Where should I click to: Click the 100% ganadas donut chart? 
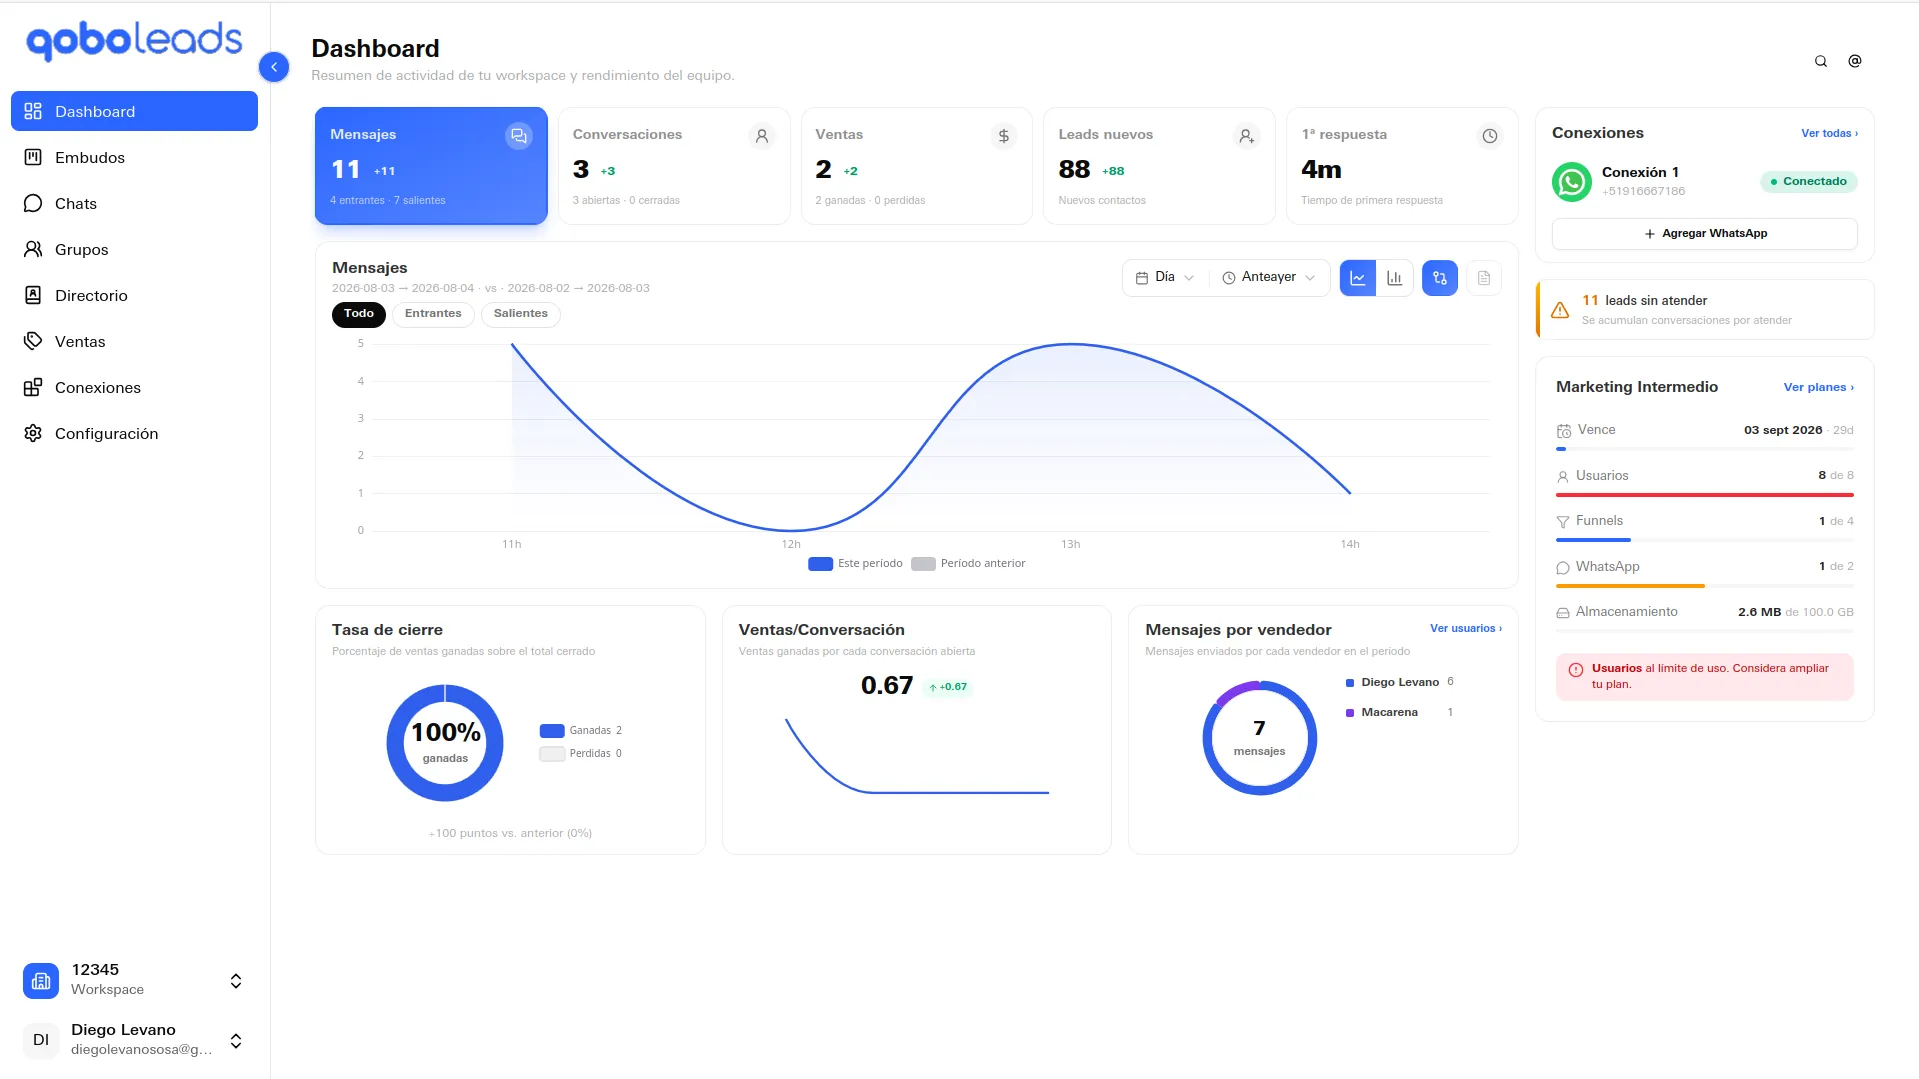click(445, 743)
